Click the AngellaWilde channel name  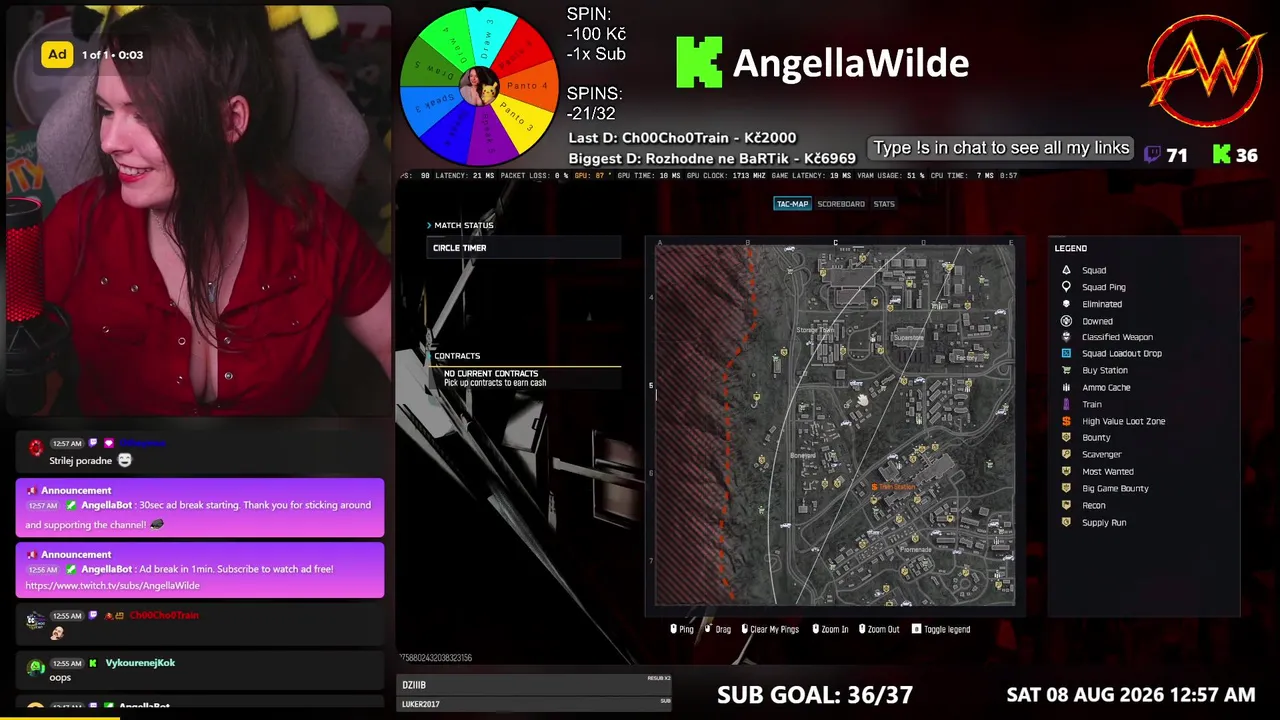851,63
